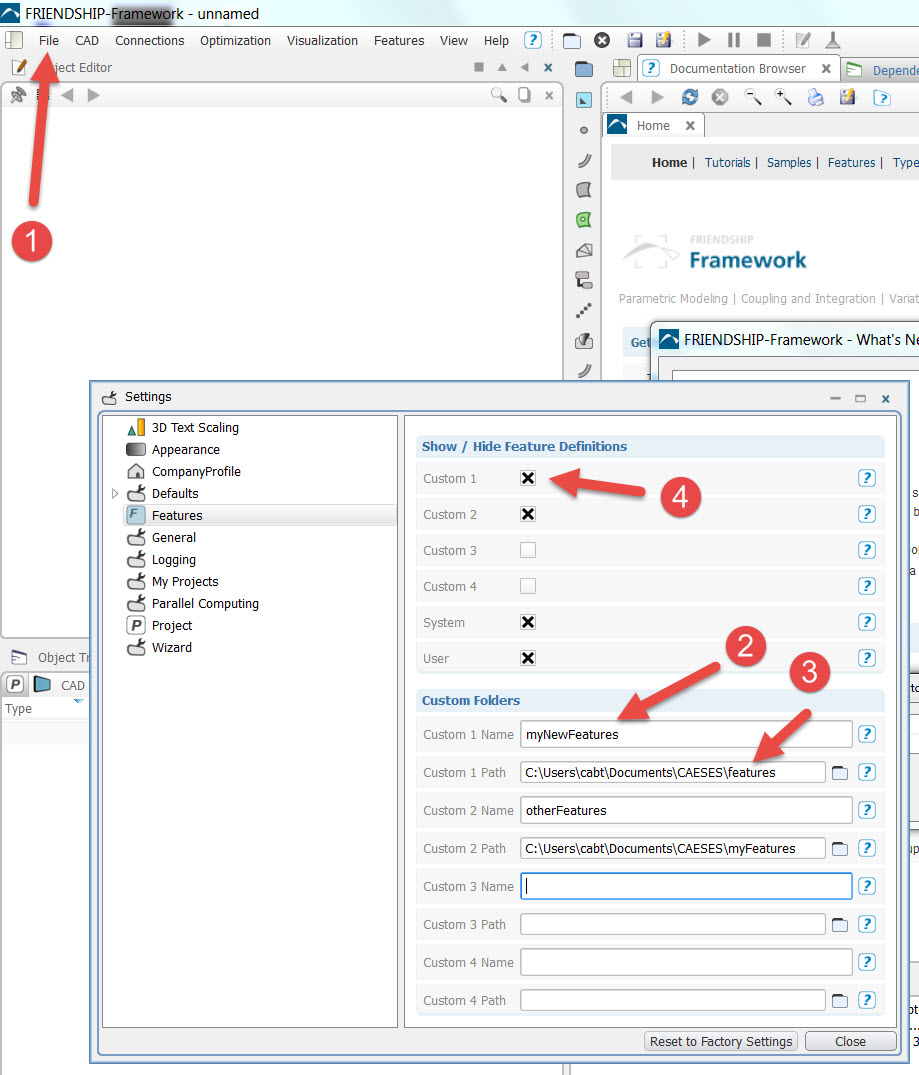This screenshot has width=919, height=1075.
Task: Toggle the System checkbox
Action: click(x=527, y=622)
